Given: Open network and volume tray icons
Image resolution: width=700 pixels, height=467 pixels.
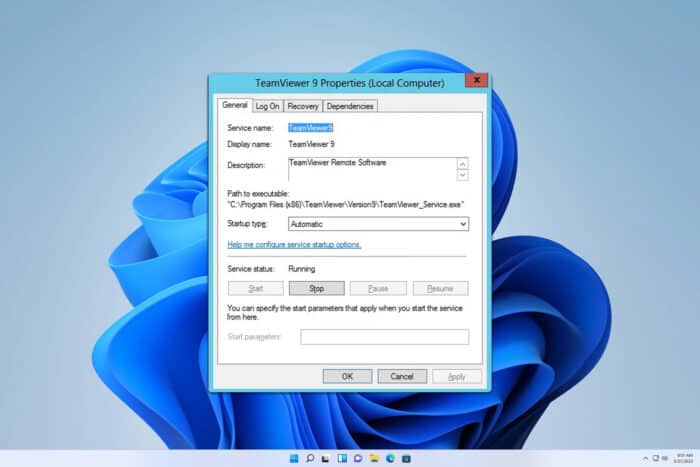Looking at the screenshot, I should 660,459.
